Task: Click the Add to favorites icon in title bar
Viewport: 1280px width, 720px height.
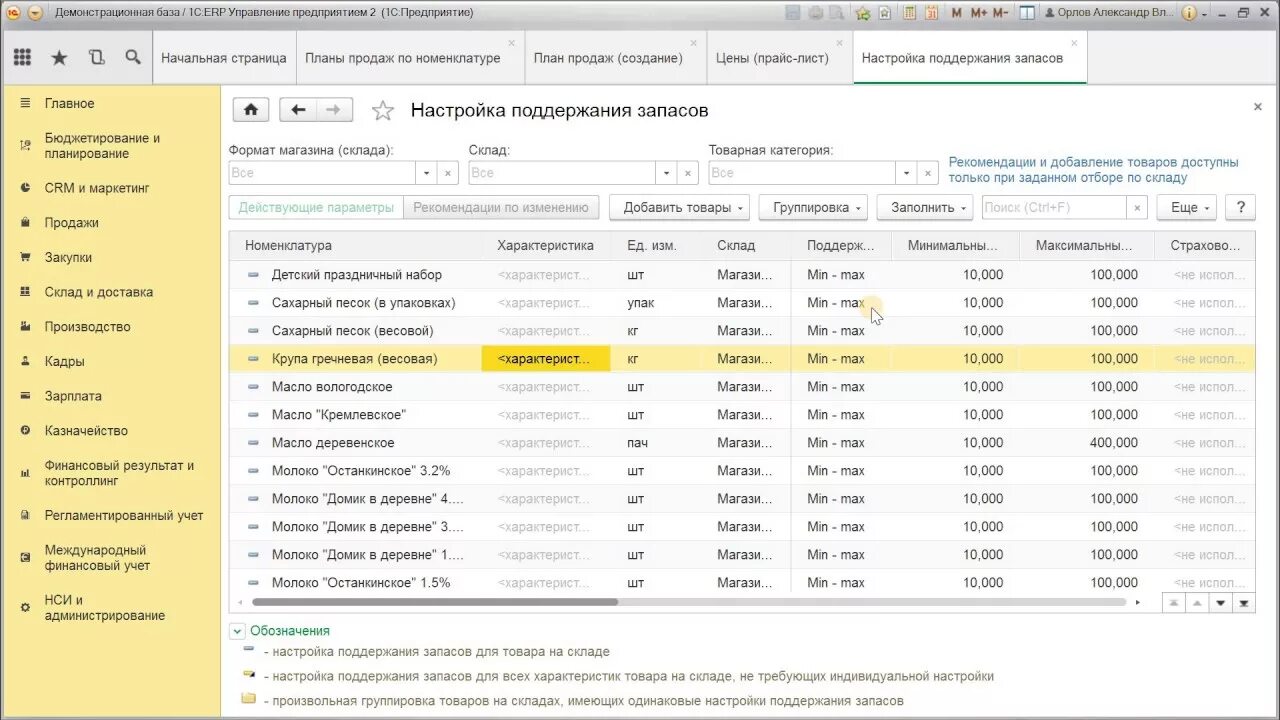Action: (863, 13)
